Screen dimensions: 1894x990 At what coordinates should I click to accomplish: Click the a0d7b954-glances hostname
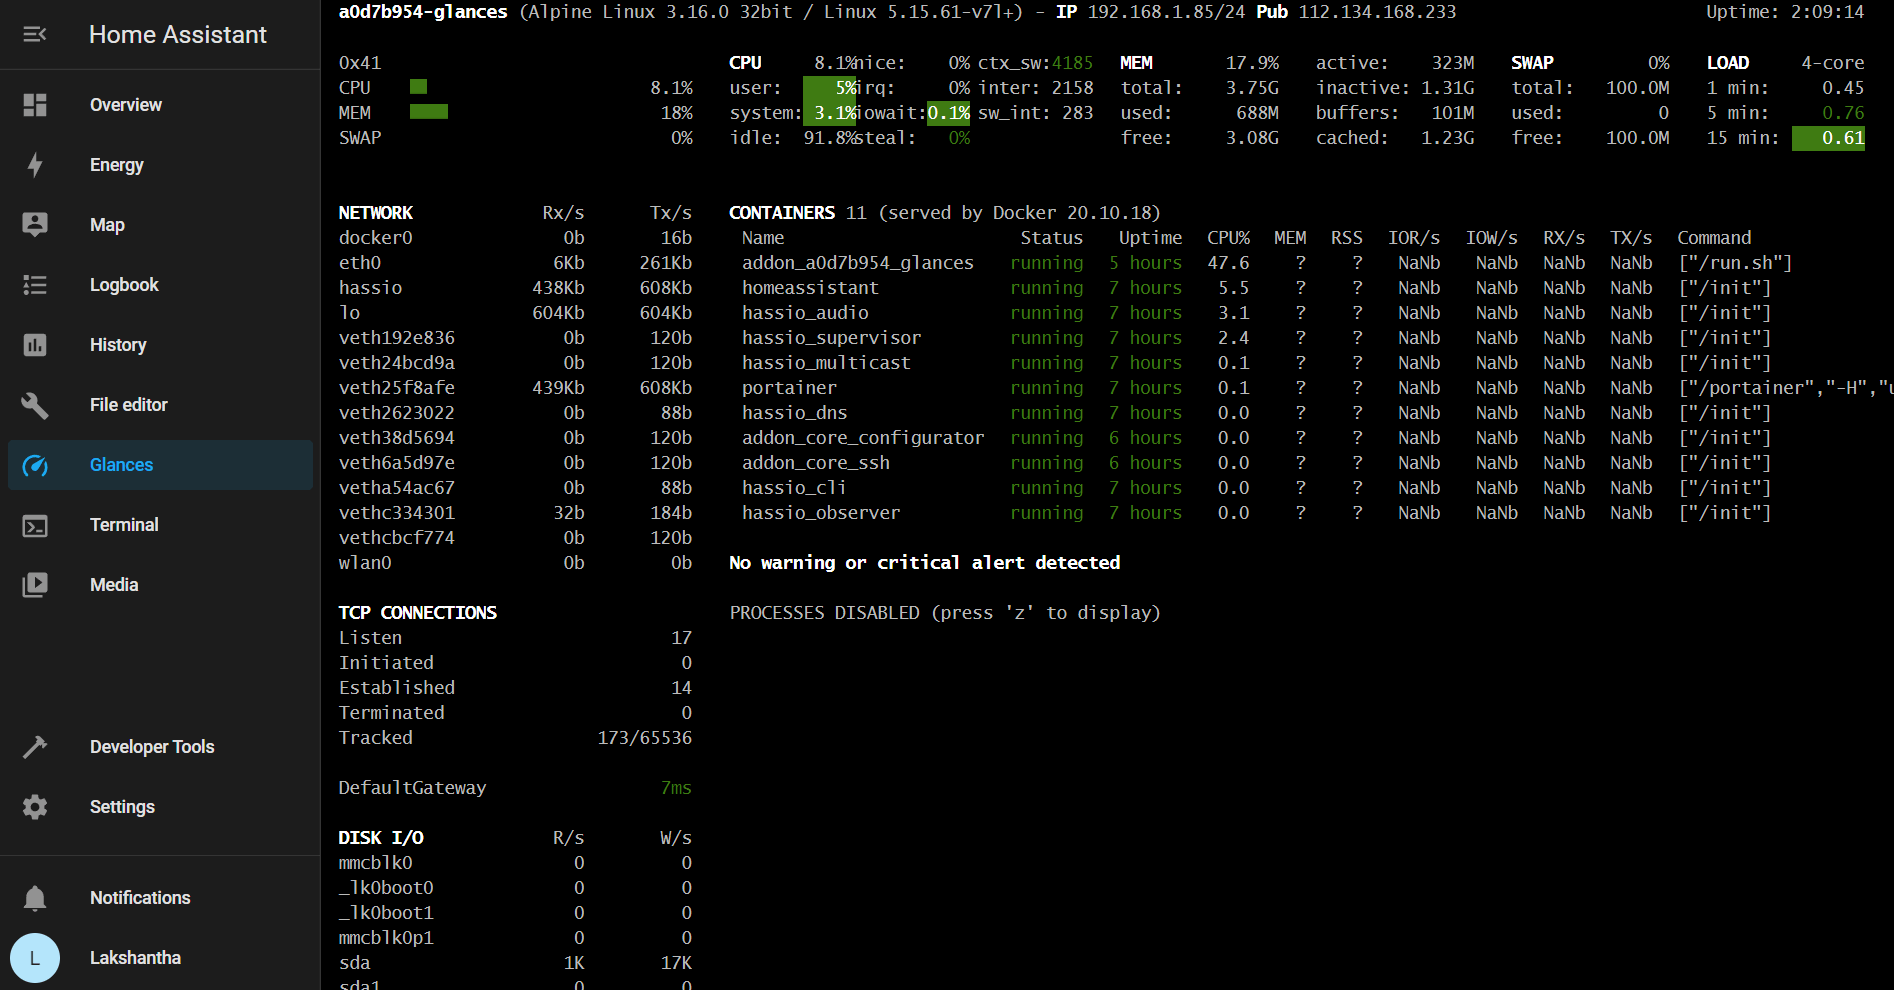tap(423, 12)
